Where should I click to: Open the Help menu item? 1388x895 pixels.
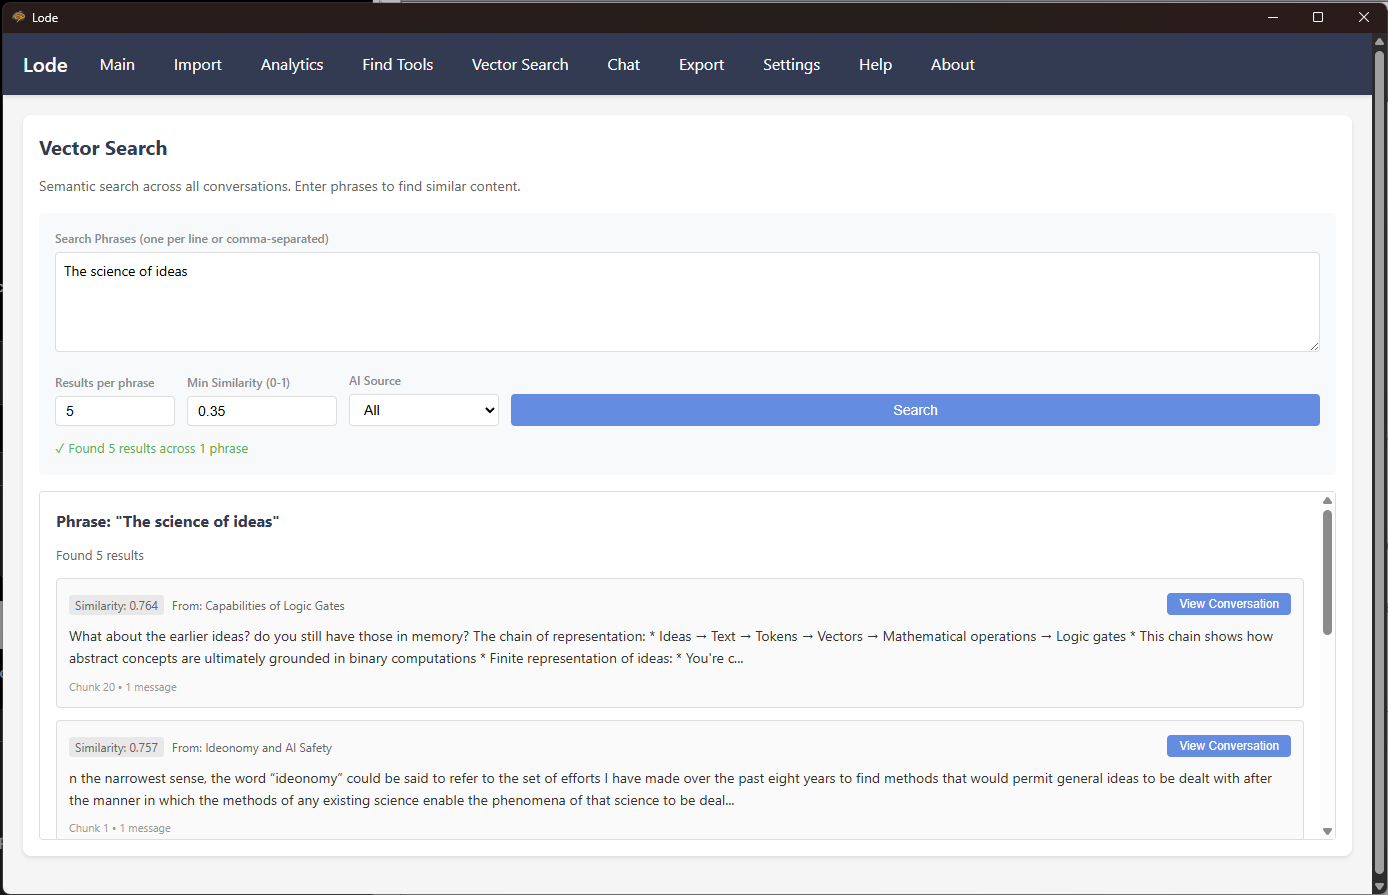pyautogui.click(x=875, y=64)
